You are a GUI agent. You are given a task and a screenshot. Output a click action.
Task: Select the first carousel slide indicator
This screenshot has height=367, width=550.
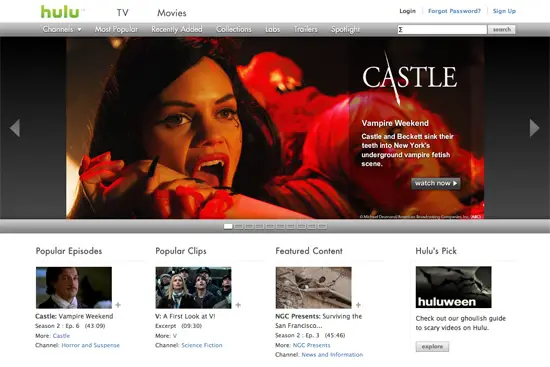click(x=228, y=227)
